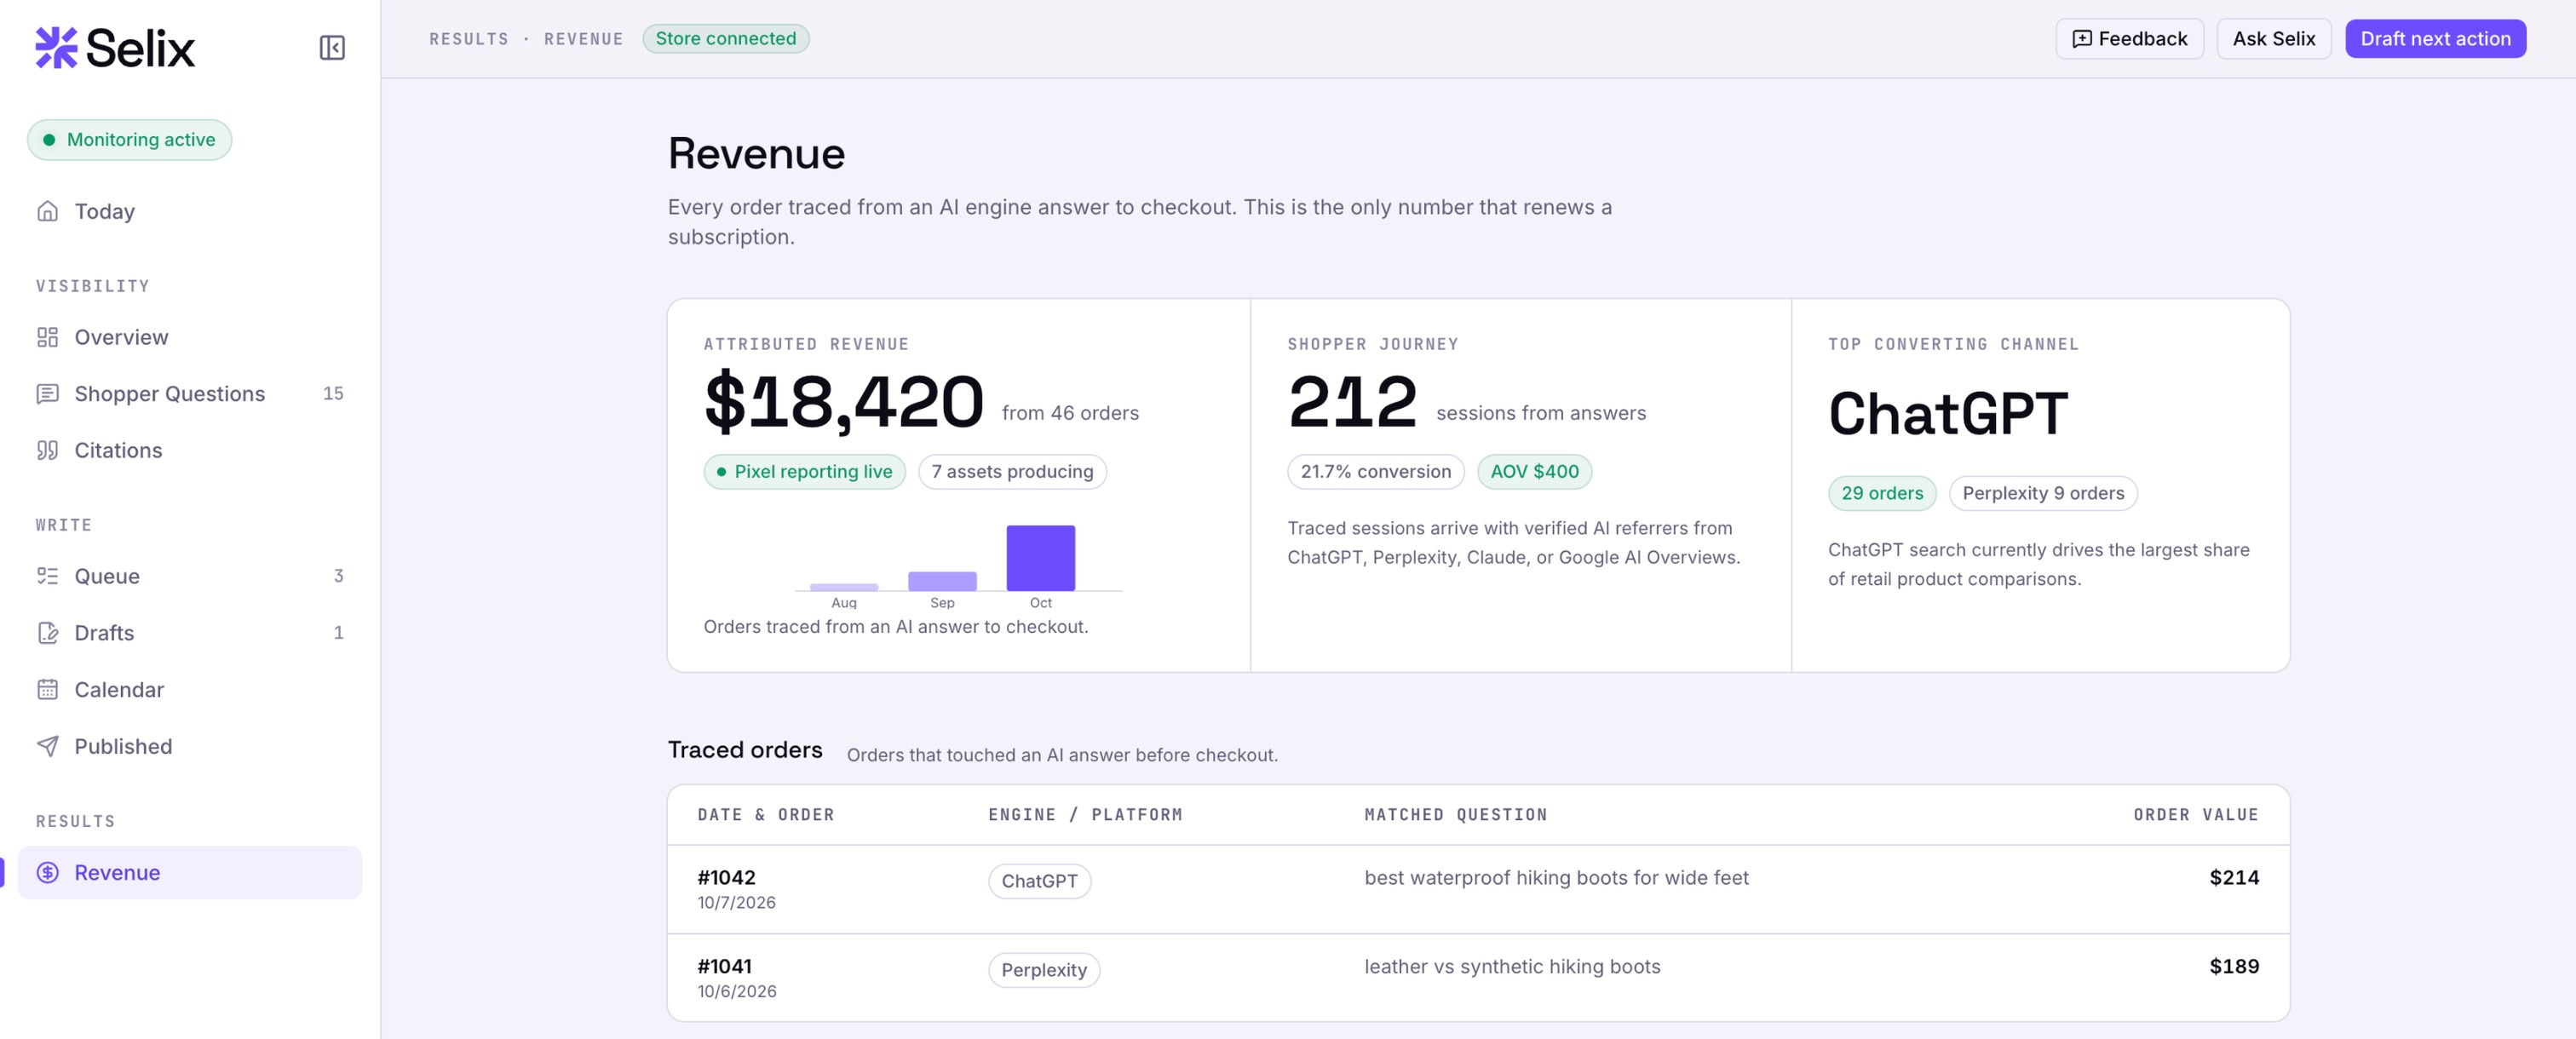
Task: Click the Shopper Questions count badge 15
Action: (x=333, y=394)
